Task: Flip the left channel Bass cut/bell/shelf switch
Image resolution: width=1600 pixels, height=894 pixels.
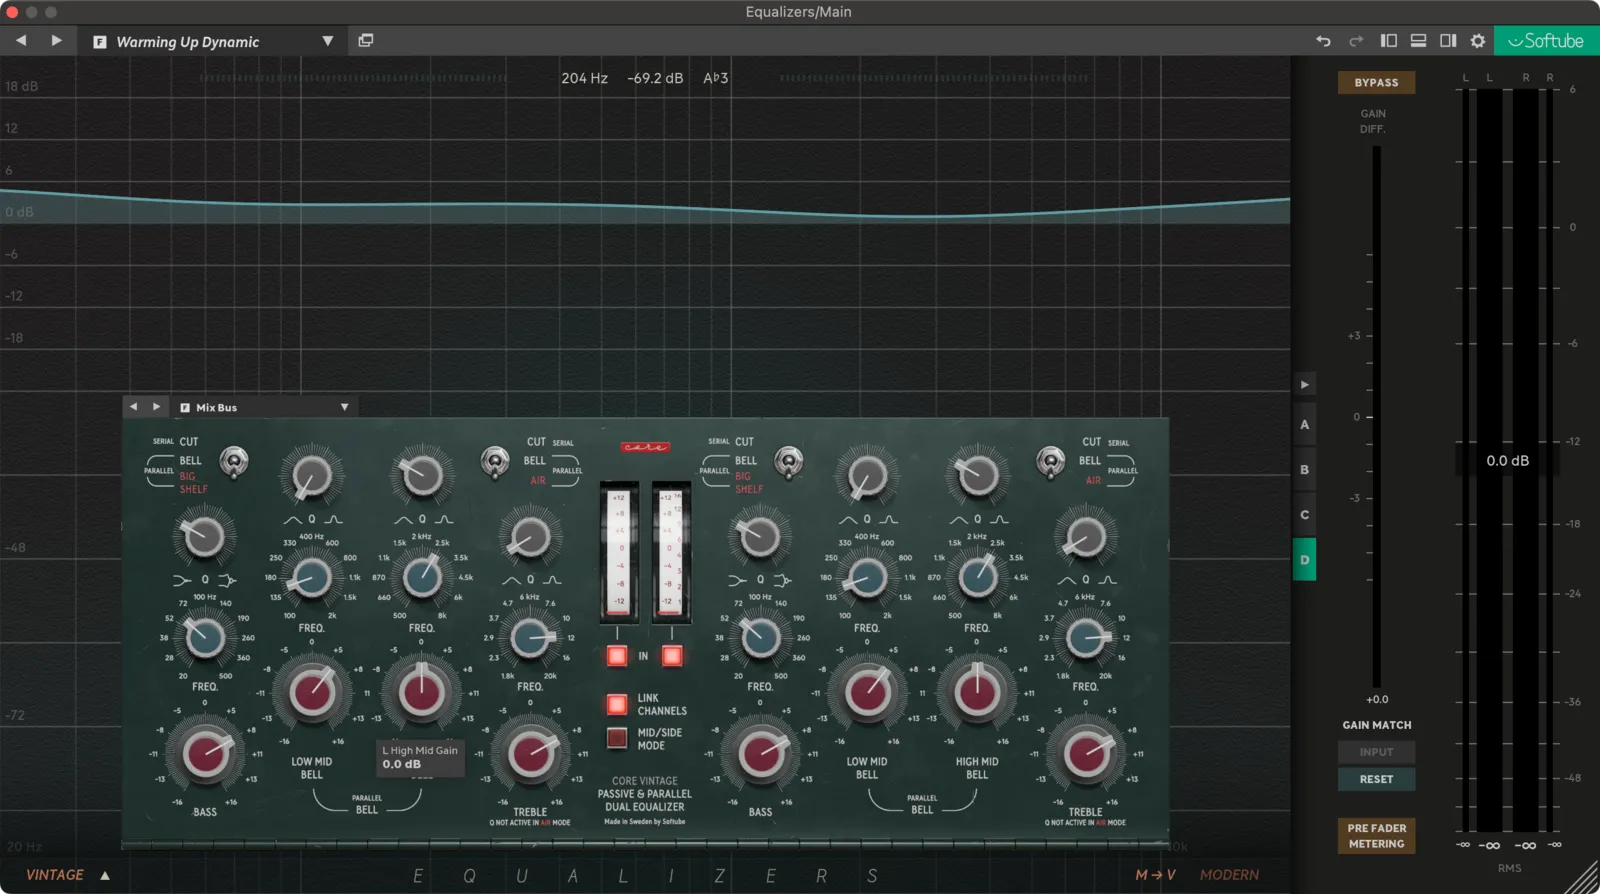Action: pyautogui.click(x=234, y=461)
